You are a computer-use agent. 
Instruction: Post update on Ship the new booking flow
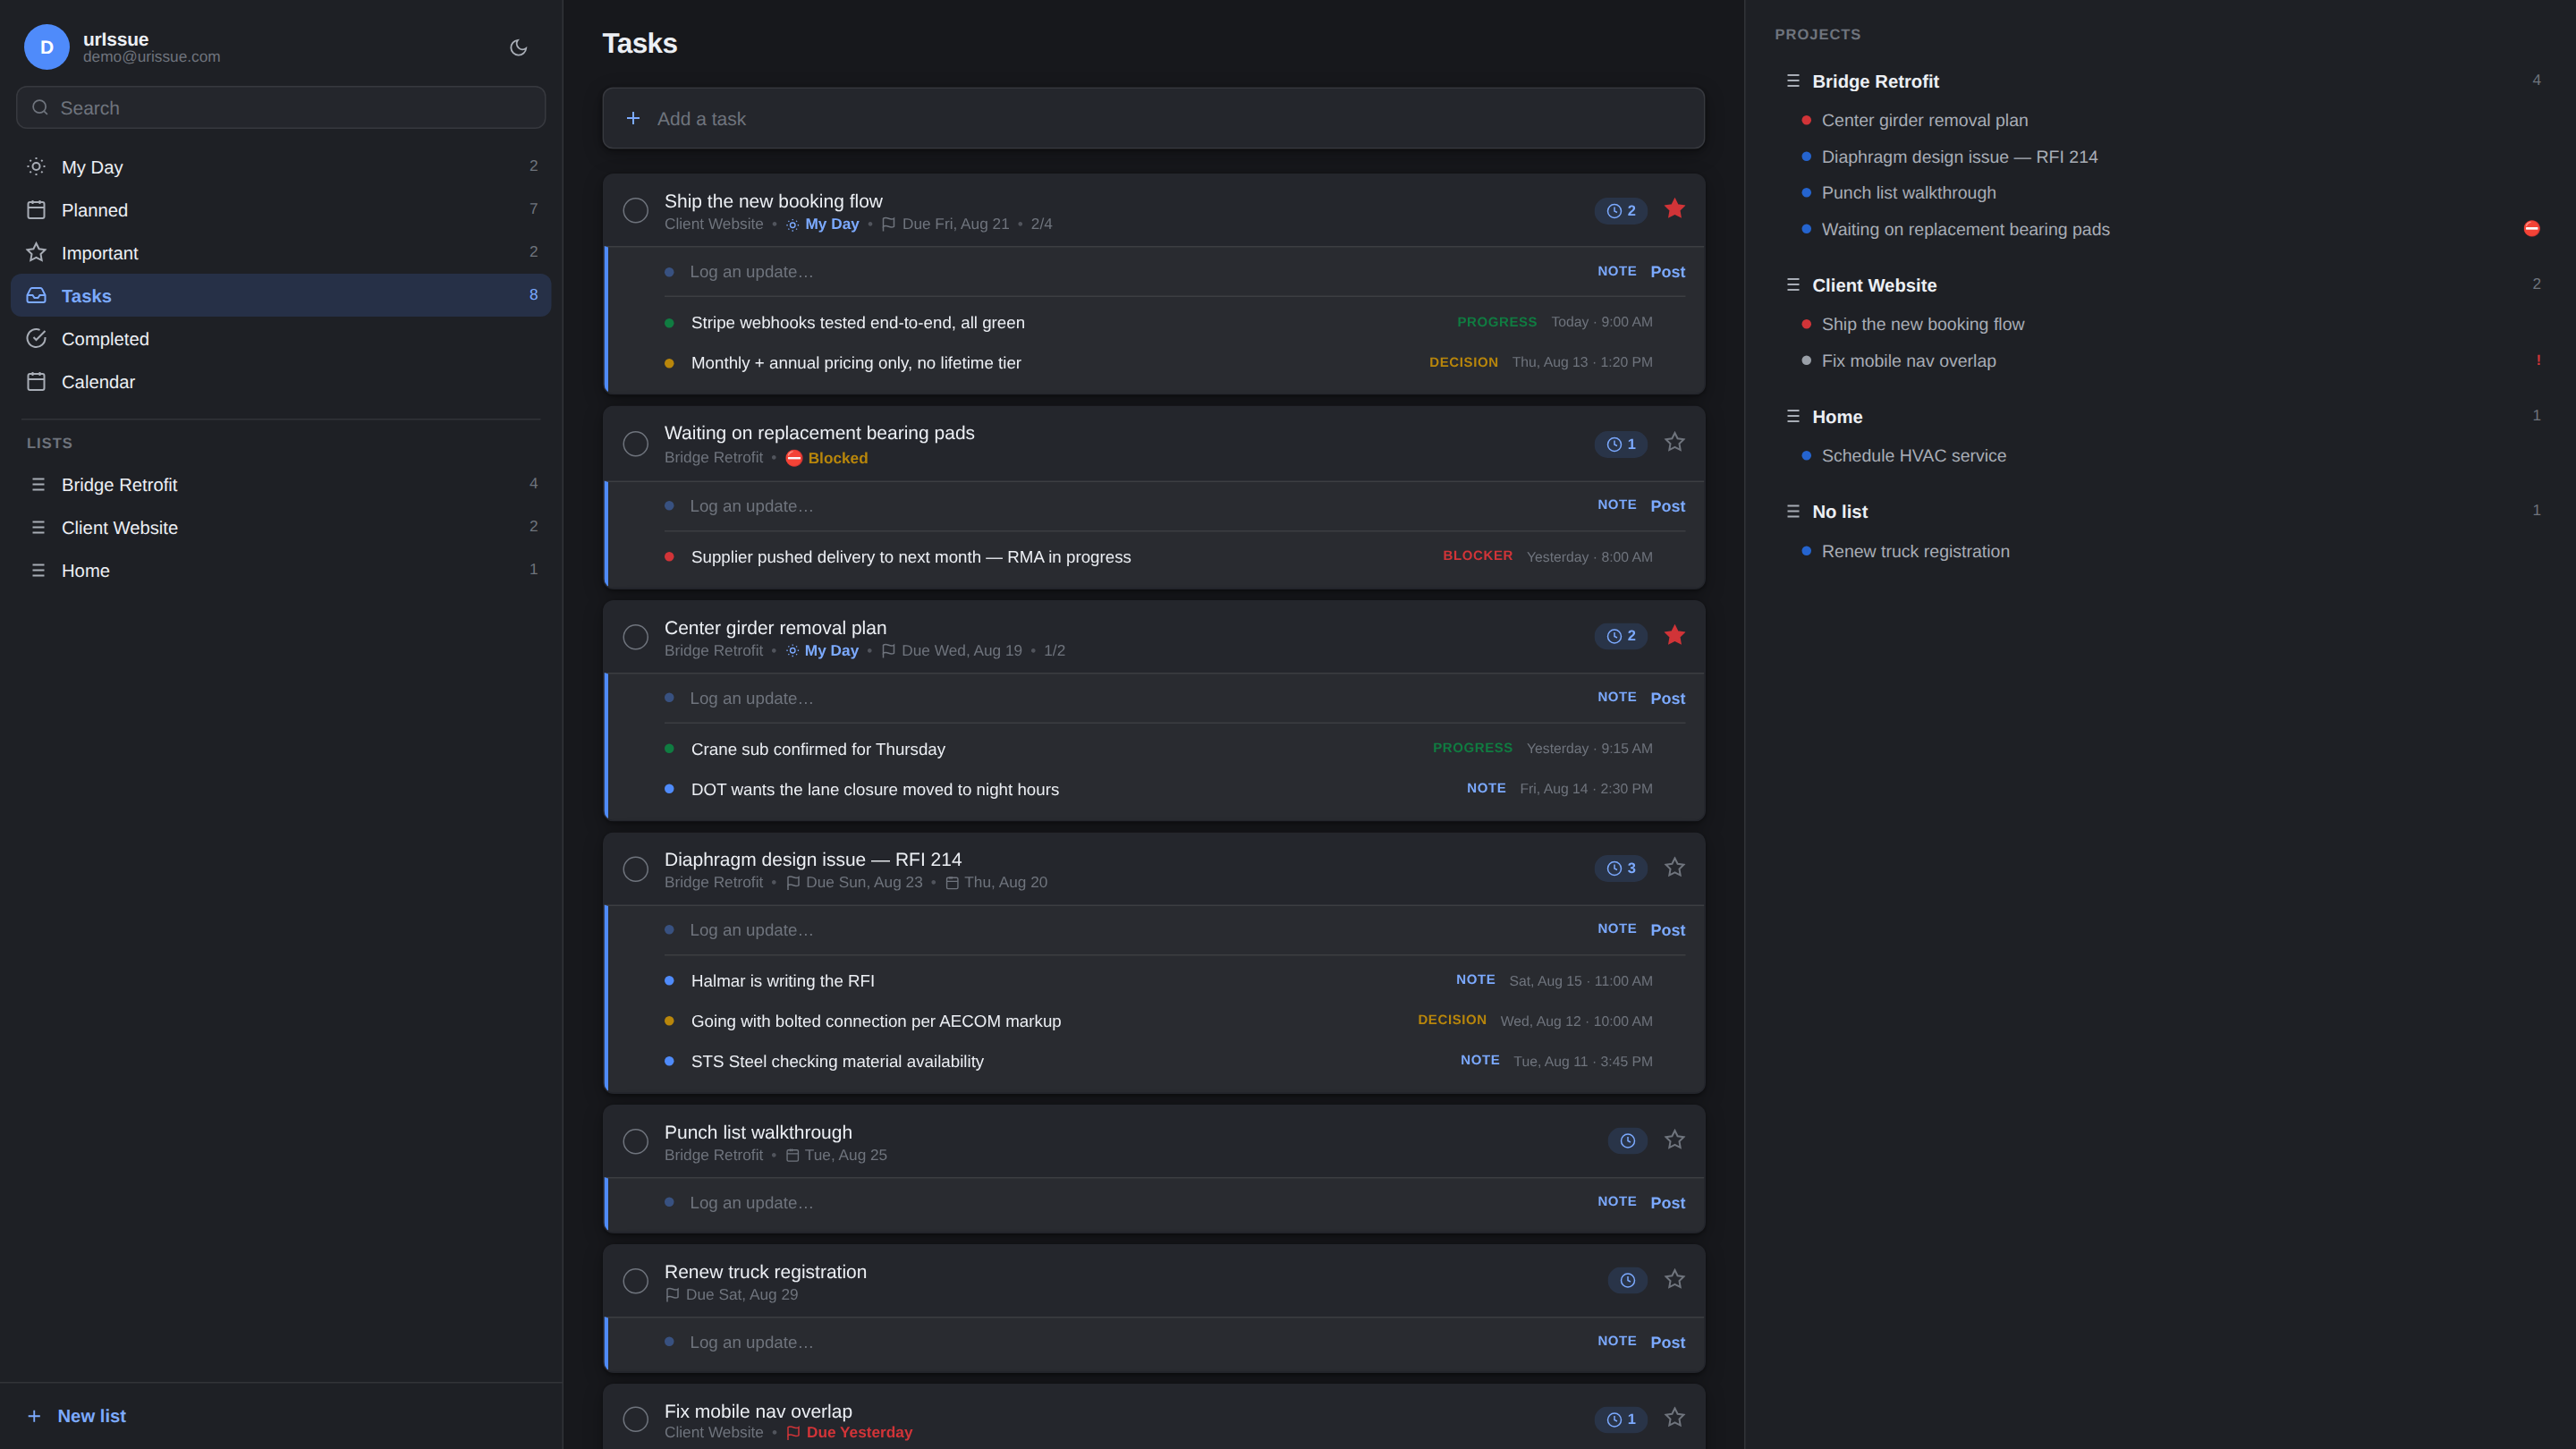(x=1667, y=272)
